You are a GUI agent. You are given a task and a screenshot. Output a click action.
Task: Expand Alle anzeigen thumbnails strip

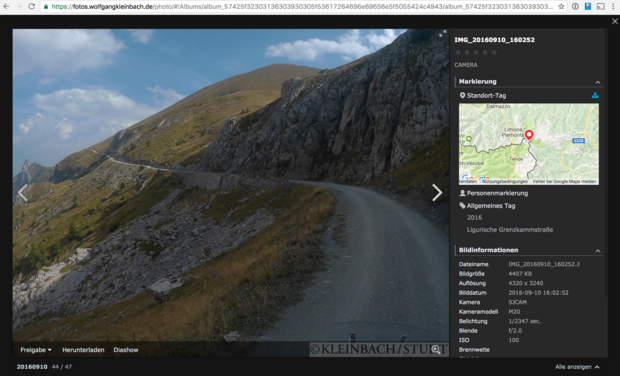click(577, 367)
